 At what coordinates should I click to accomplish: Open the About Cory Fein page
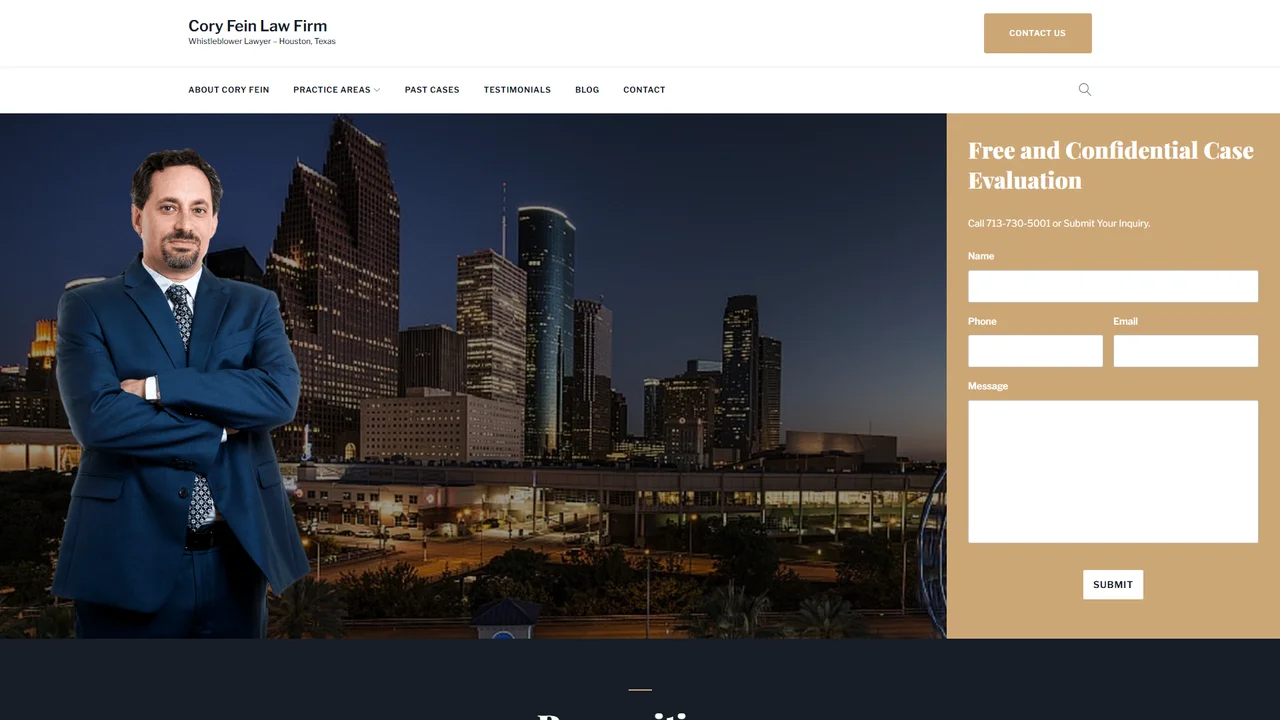(x=229, y=90)
